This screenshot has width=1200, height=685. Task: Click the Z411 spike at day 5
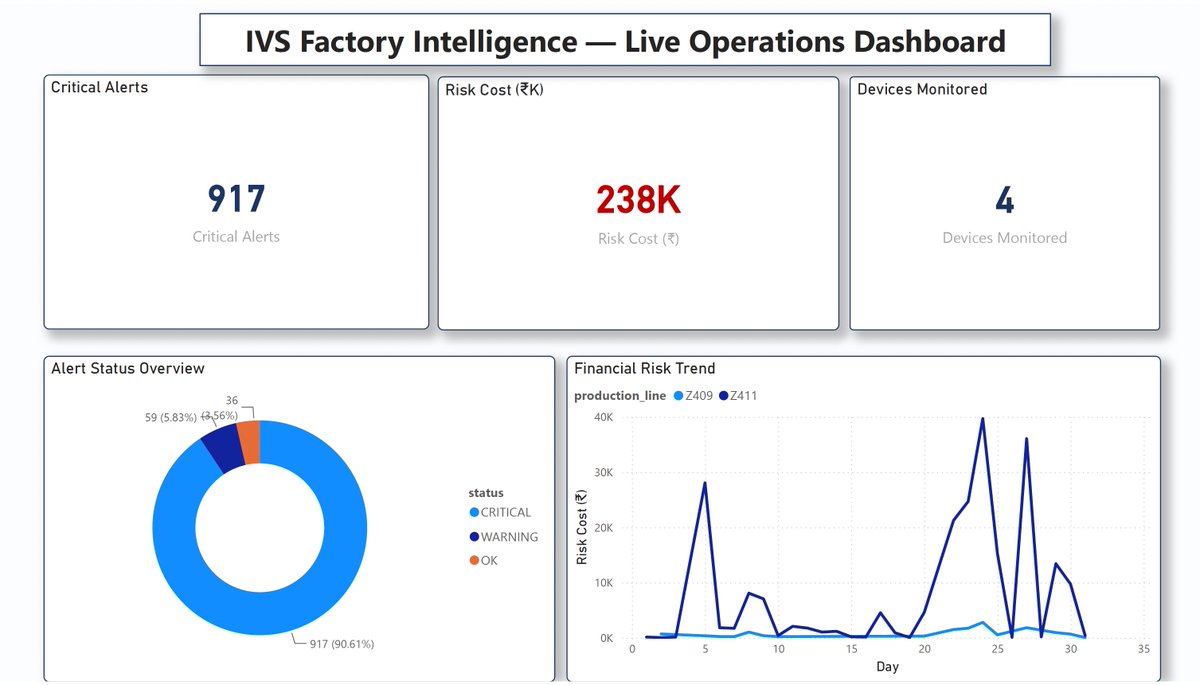705,483
